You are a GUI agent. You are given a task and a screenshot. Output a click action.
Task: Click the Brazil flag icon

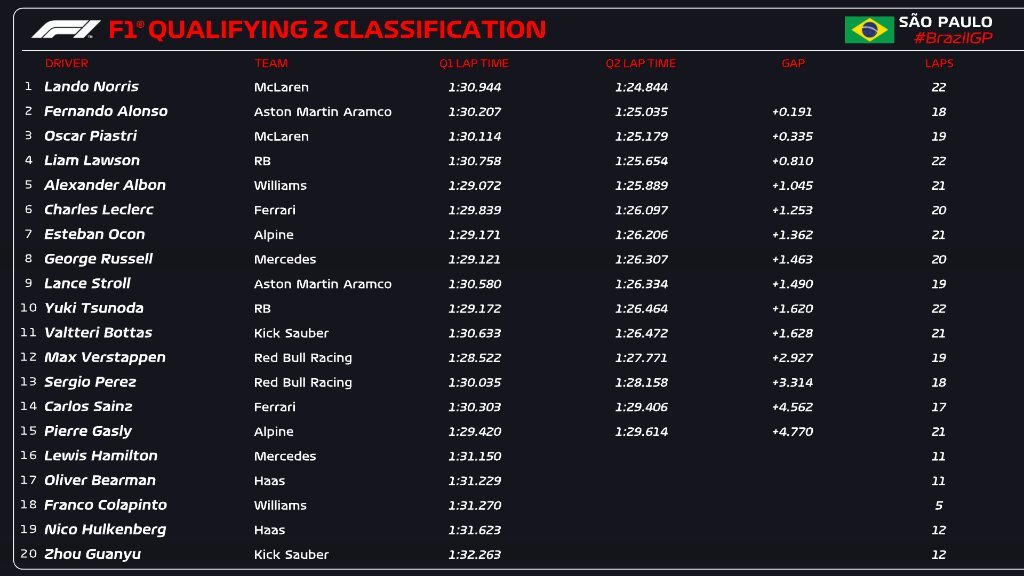(869, 29)
